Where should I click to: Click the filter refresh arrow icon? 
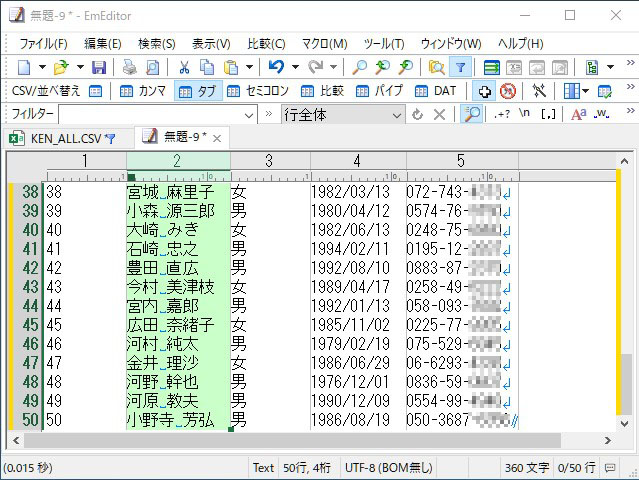(x=417, y=115)
